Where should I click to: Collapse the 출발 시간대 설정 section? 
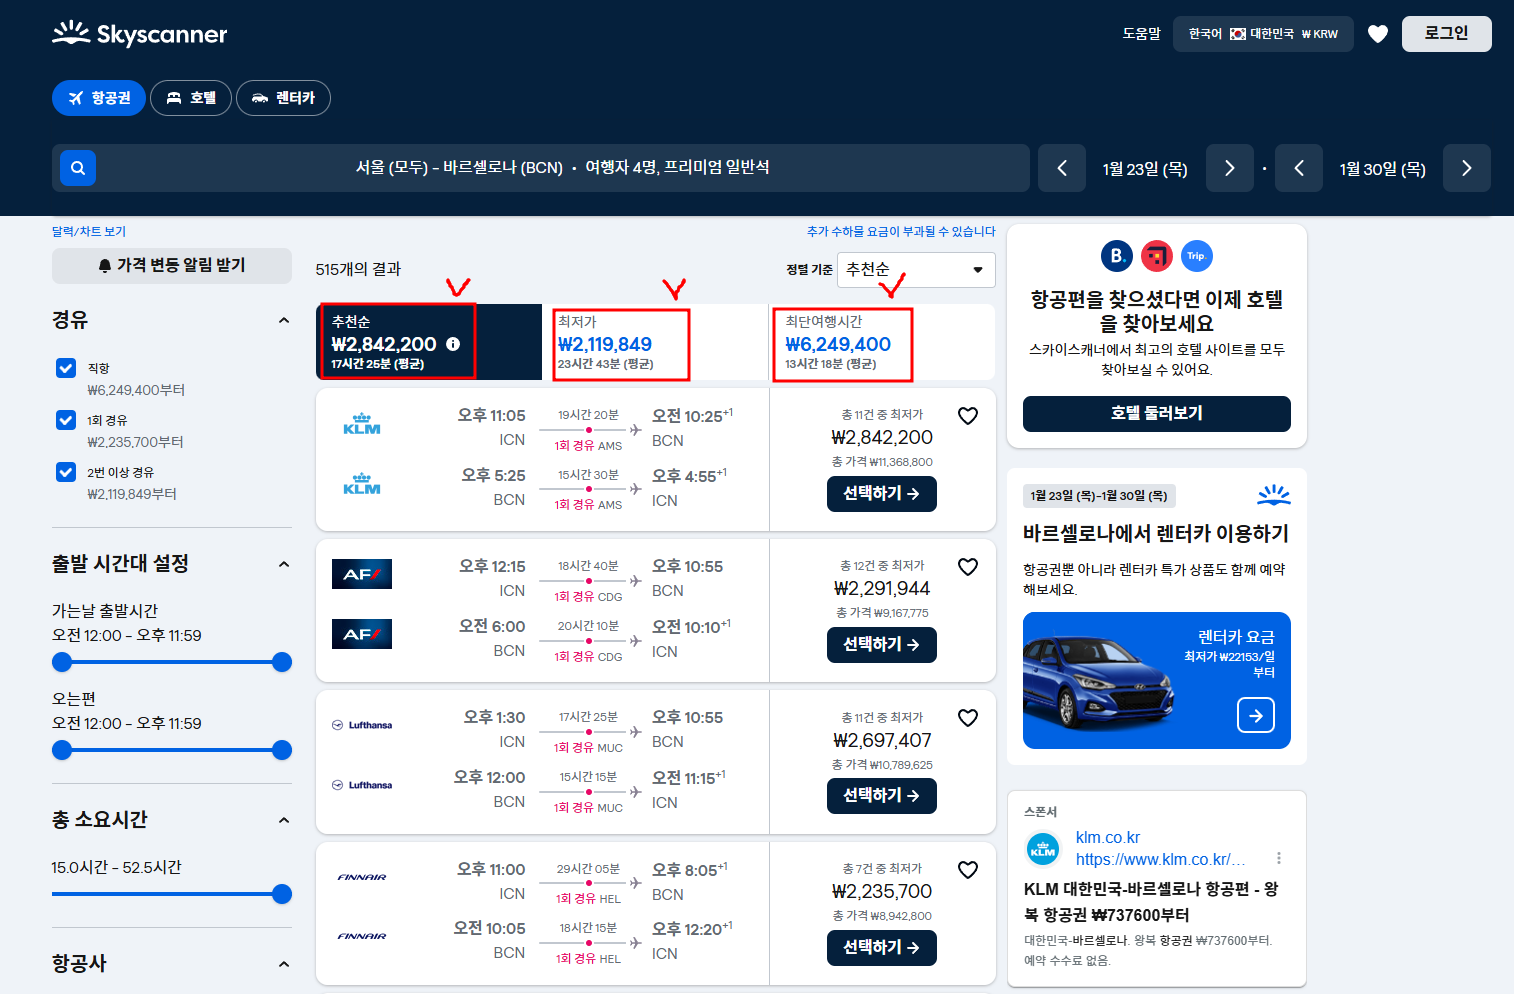tap(283, 563)
